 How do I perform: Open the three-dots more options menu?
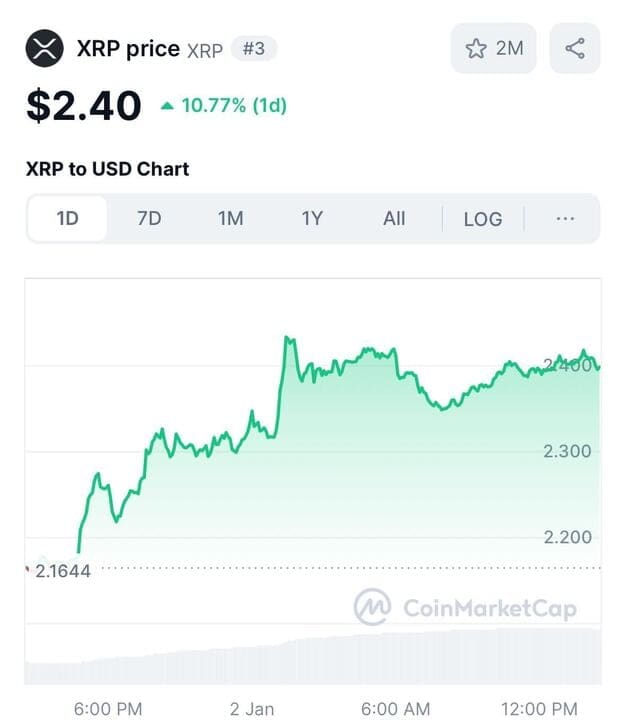click(565, 219)
